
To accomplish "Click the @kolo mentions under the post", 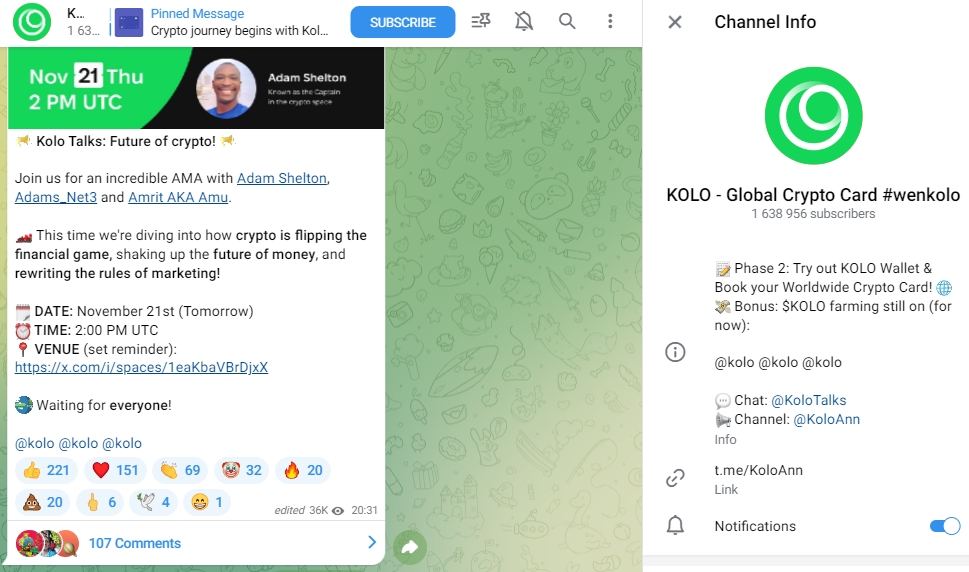I will click(x=78, y=444).
